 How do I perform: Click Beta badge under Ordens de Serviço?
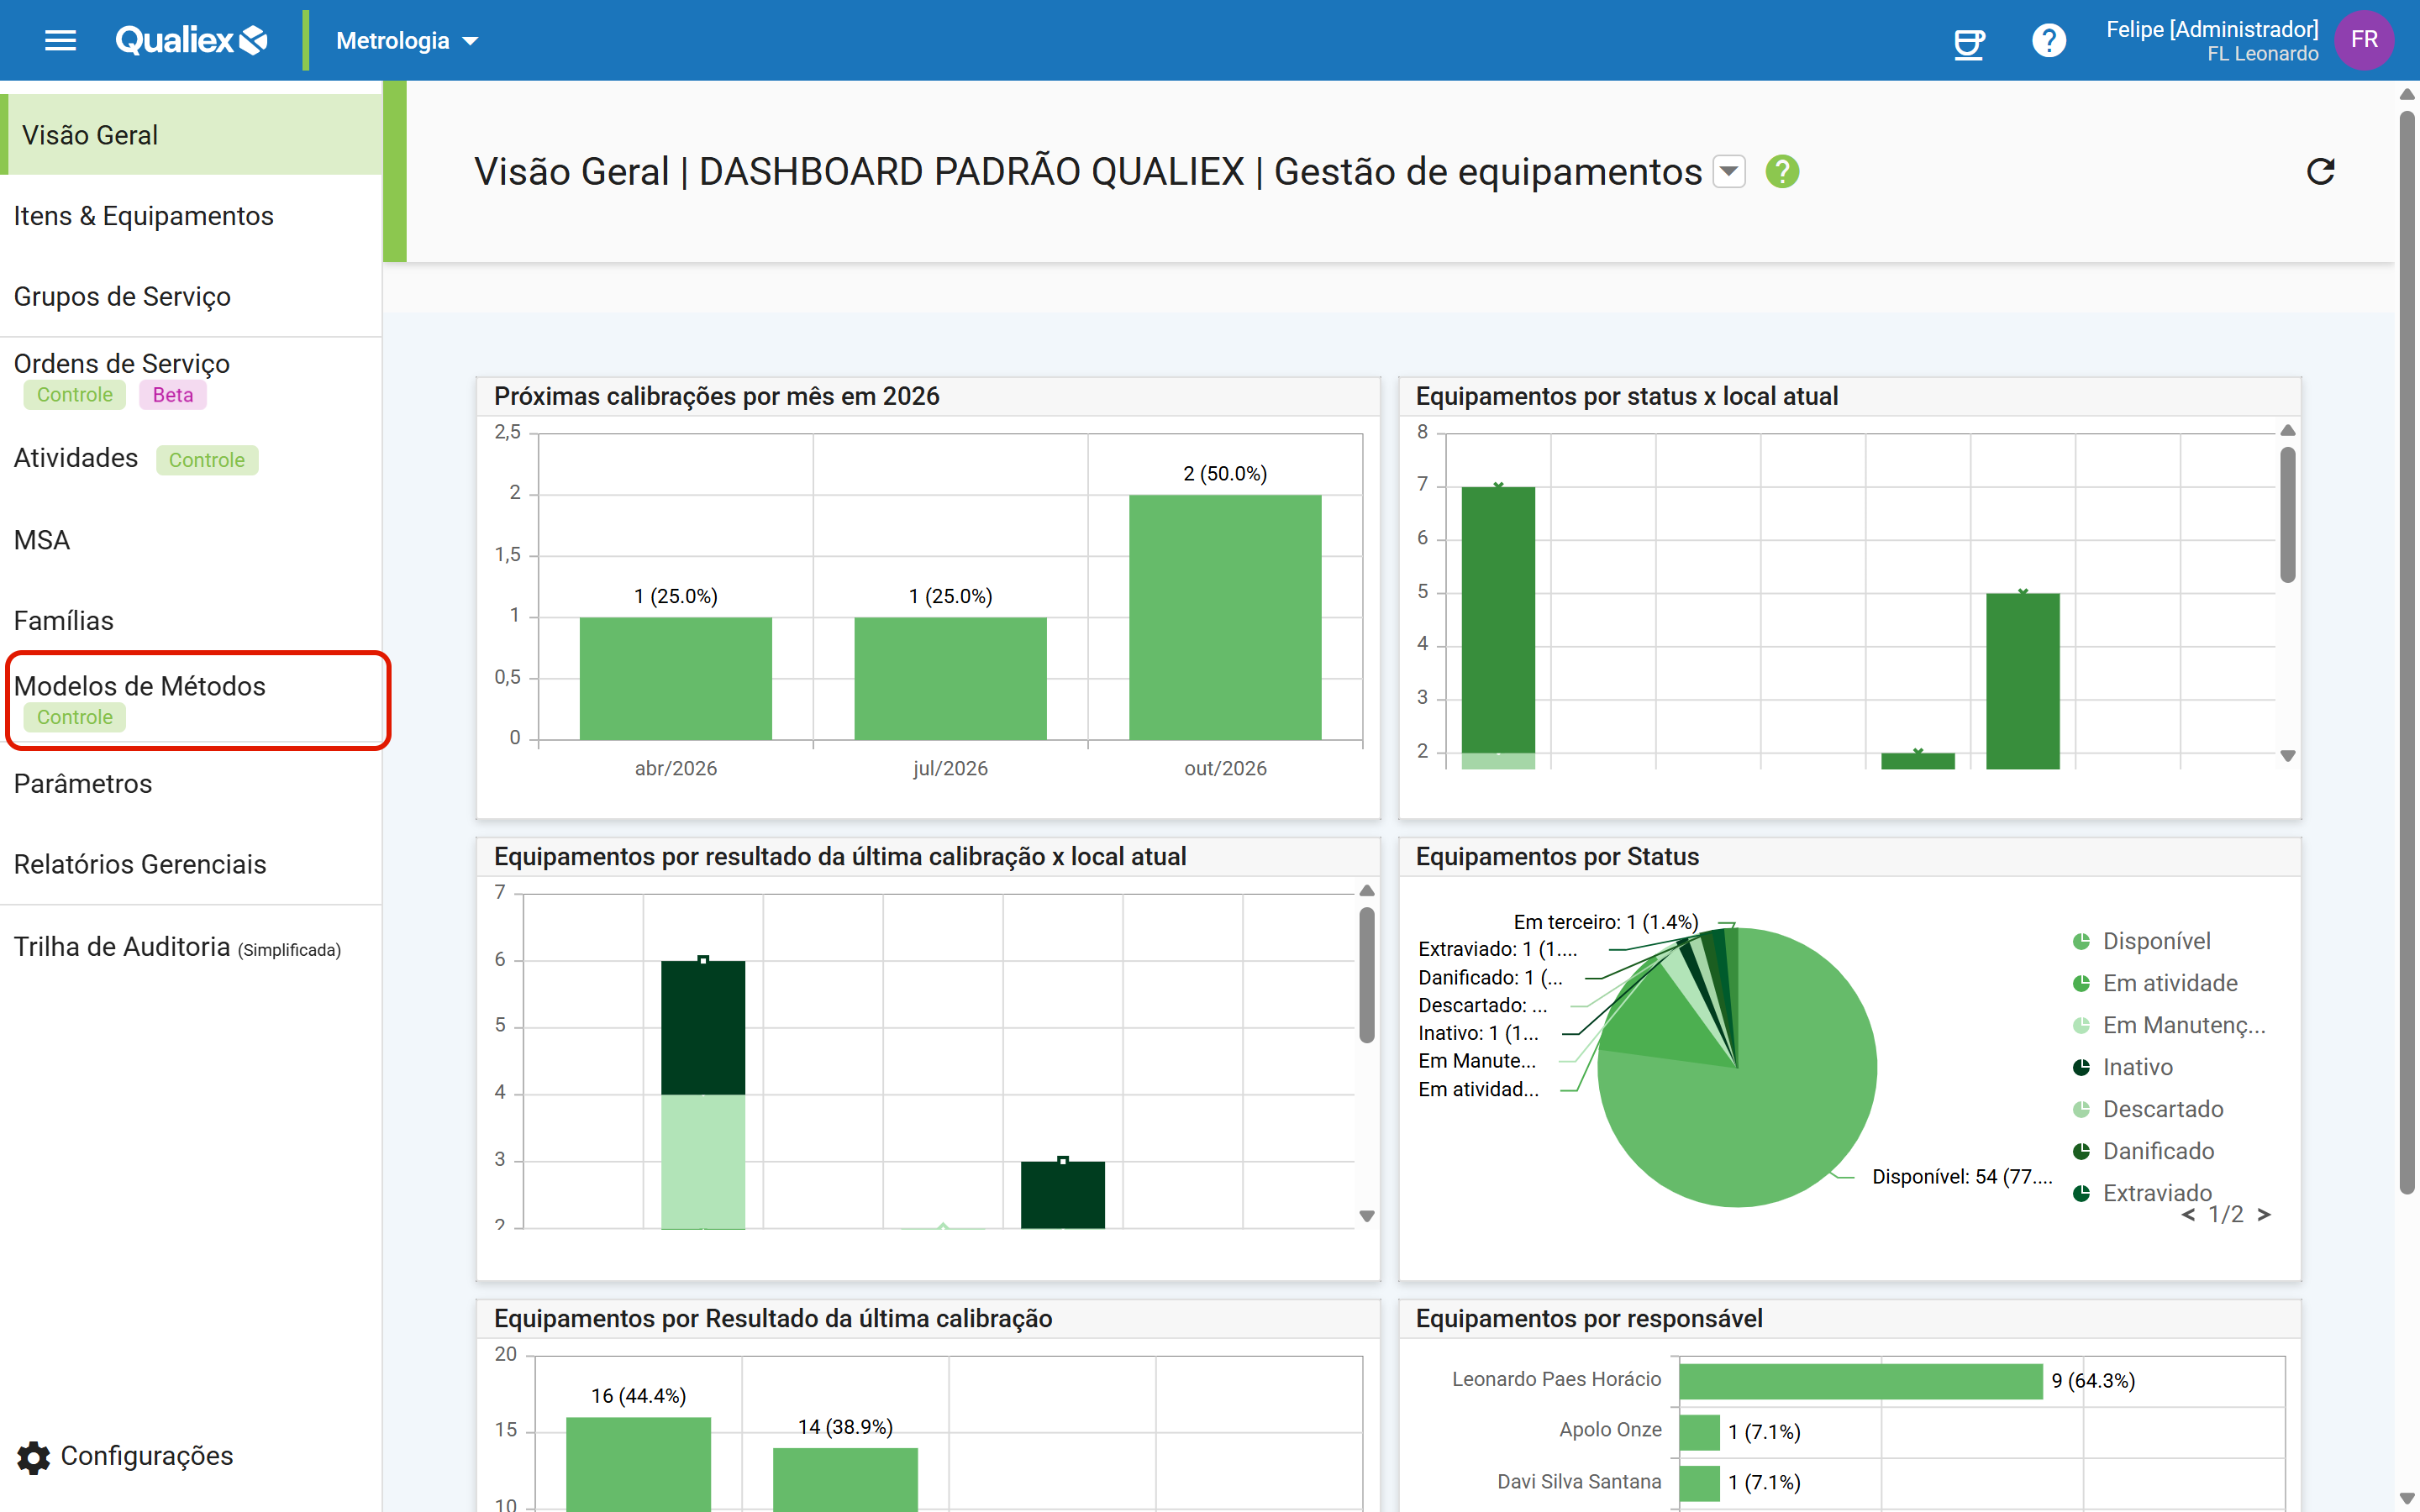point(173,395)
